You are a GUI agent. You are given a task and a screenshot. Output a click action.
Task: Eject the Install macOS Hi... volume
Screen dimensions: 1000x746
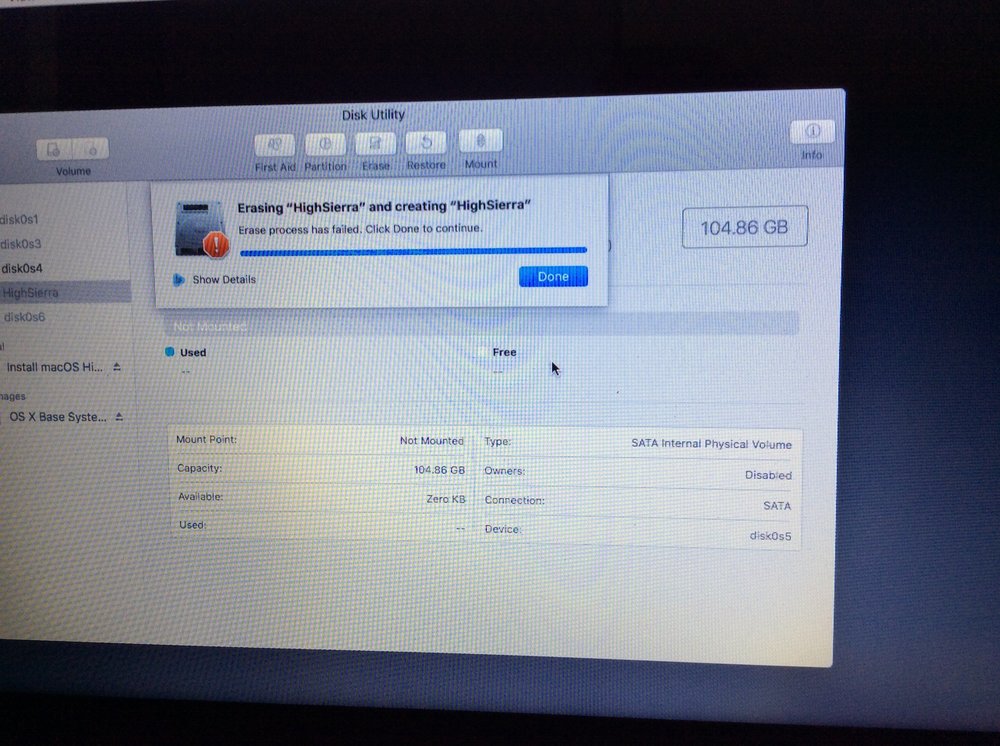click(117, 367)
